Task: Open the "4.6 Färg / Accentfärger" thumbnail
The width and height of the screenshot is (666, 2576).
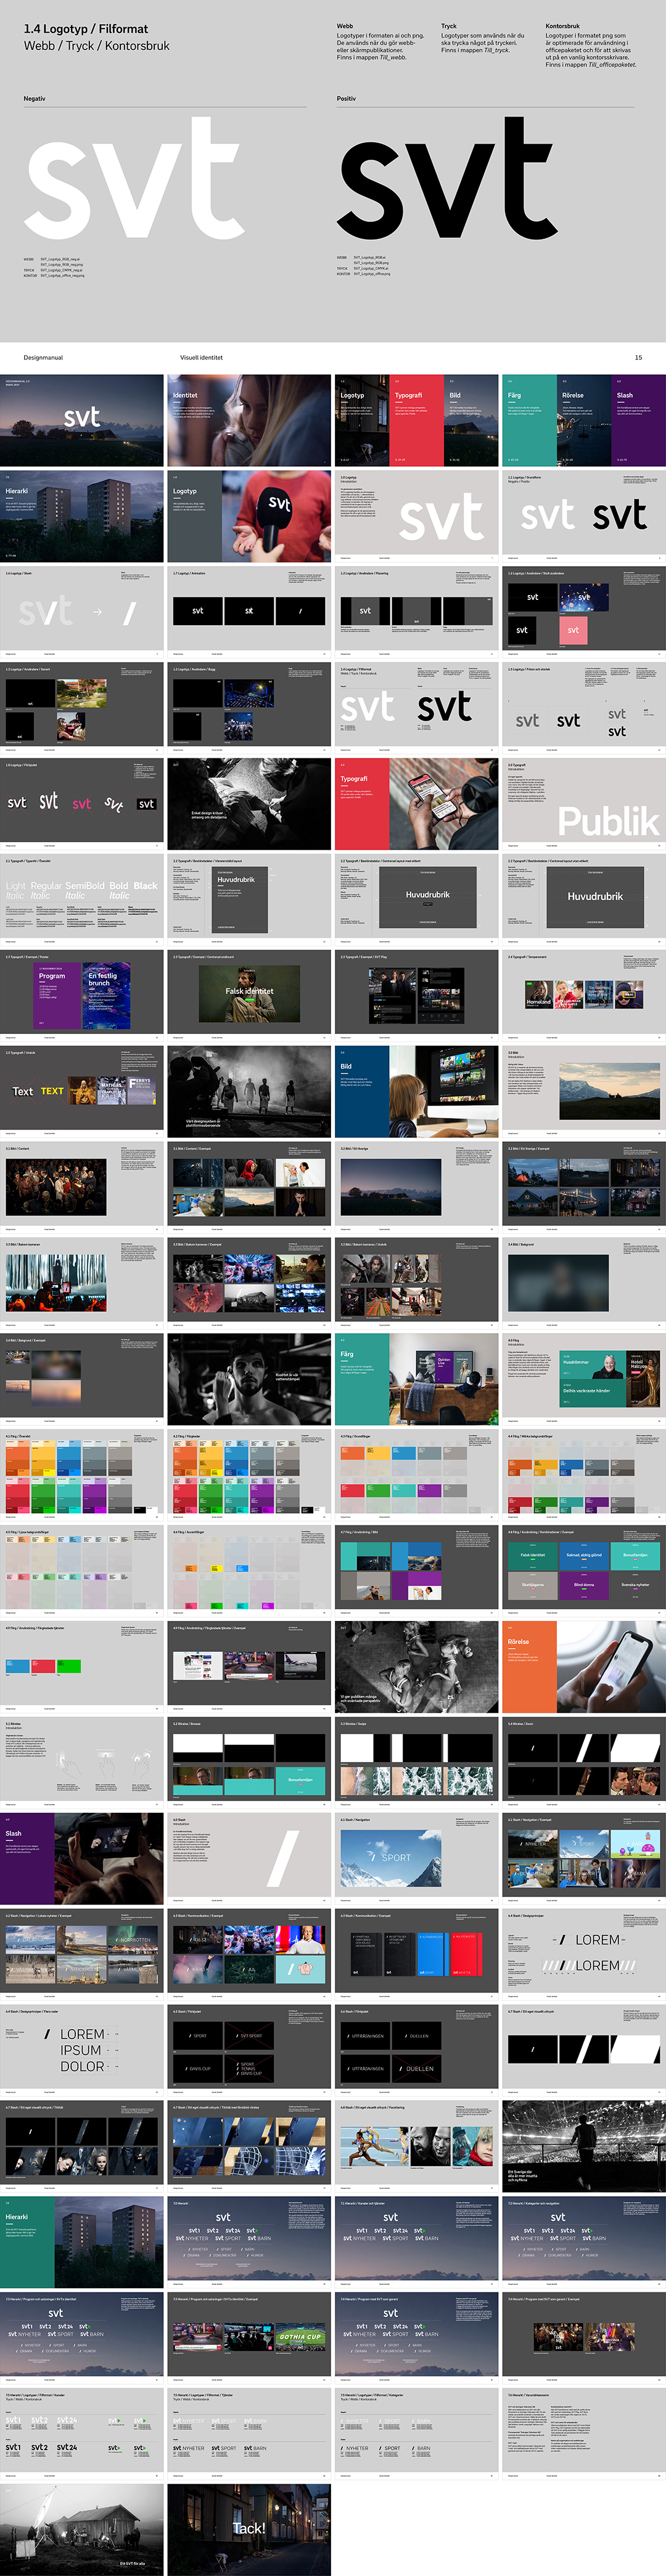Action: click(x=249, y=1571)
